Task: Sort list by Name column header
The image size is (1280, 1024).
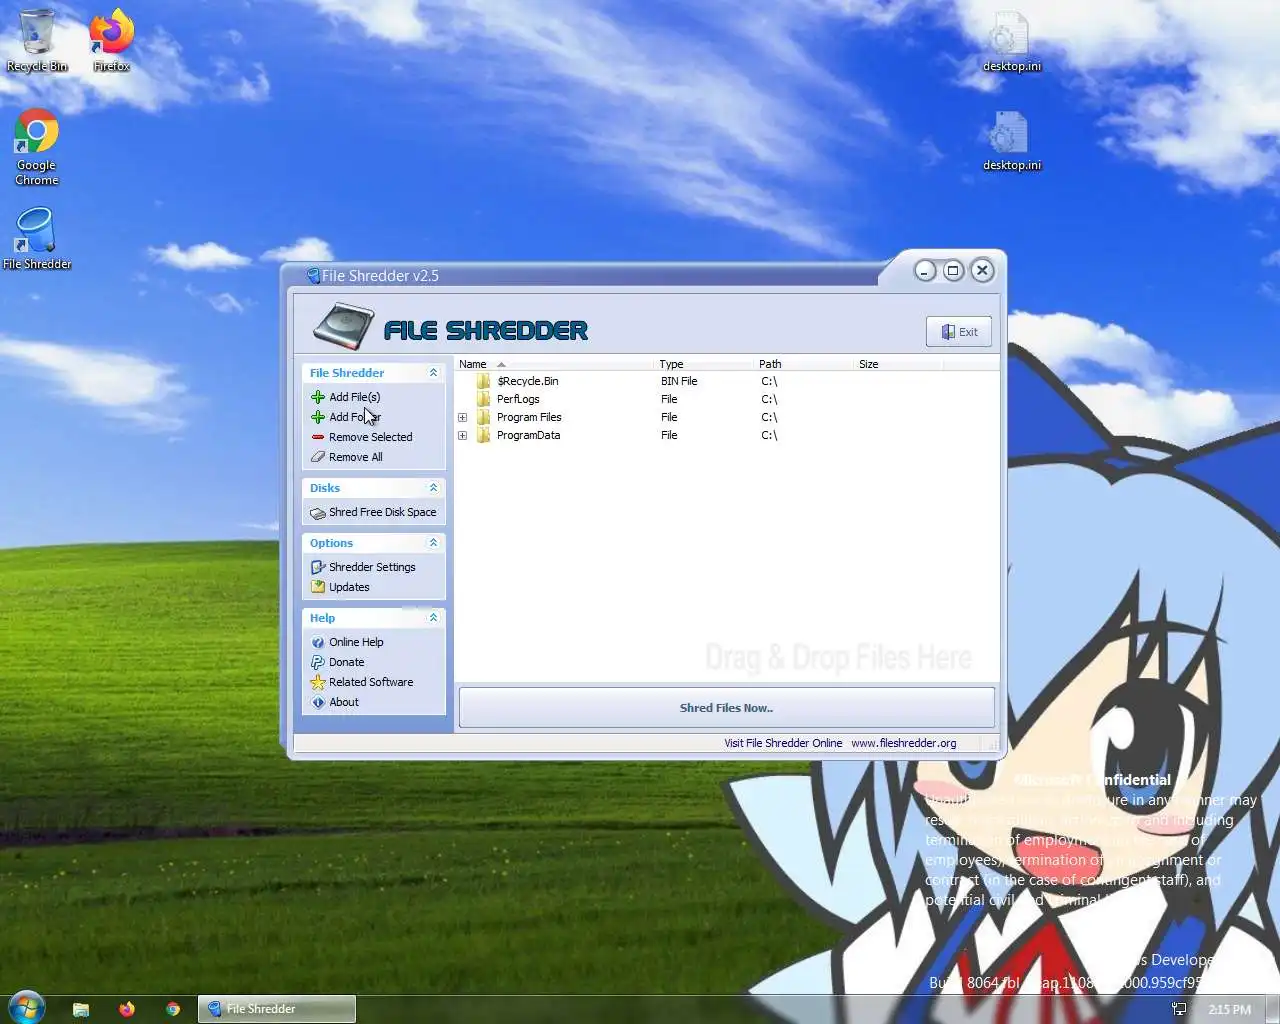Action: pyautogui.click(x=555, y=364)
